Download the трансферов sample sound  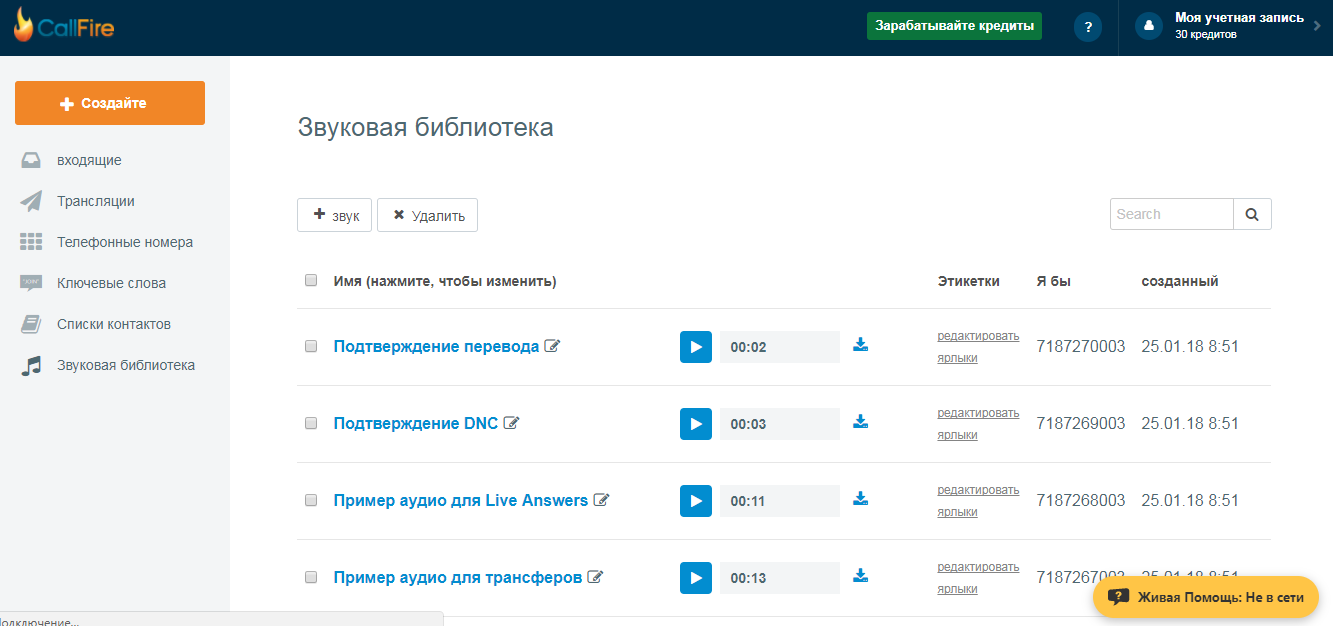(x=860, y=575)
